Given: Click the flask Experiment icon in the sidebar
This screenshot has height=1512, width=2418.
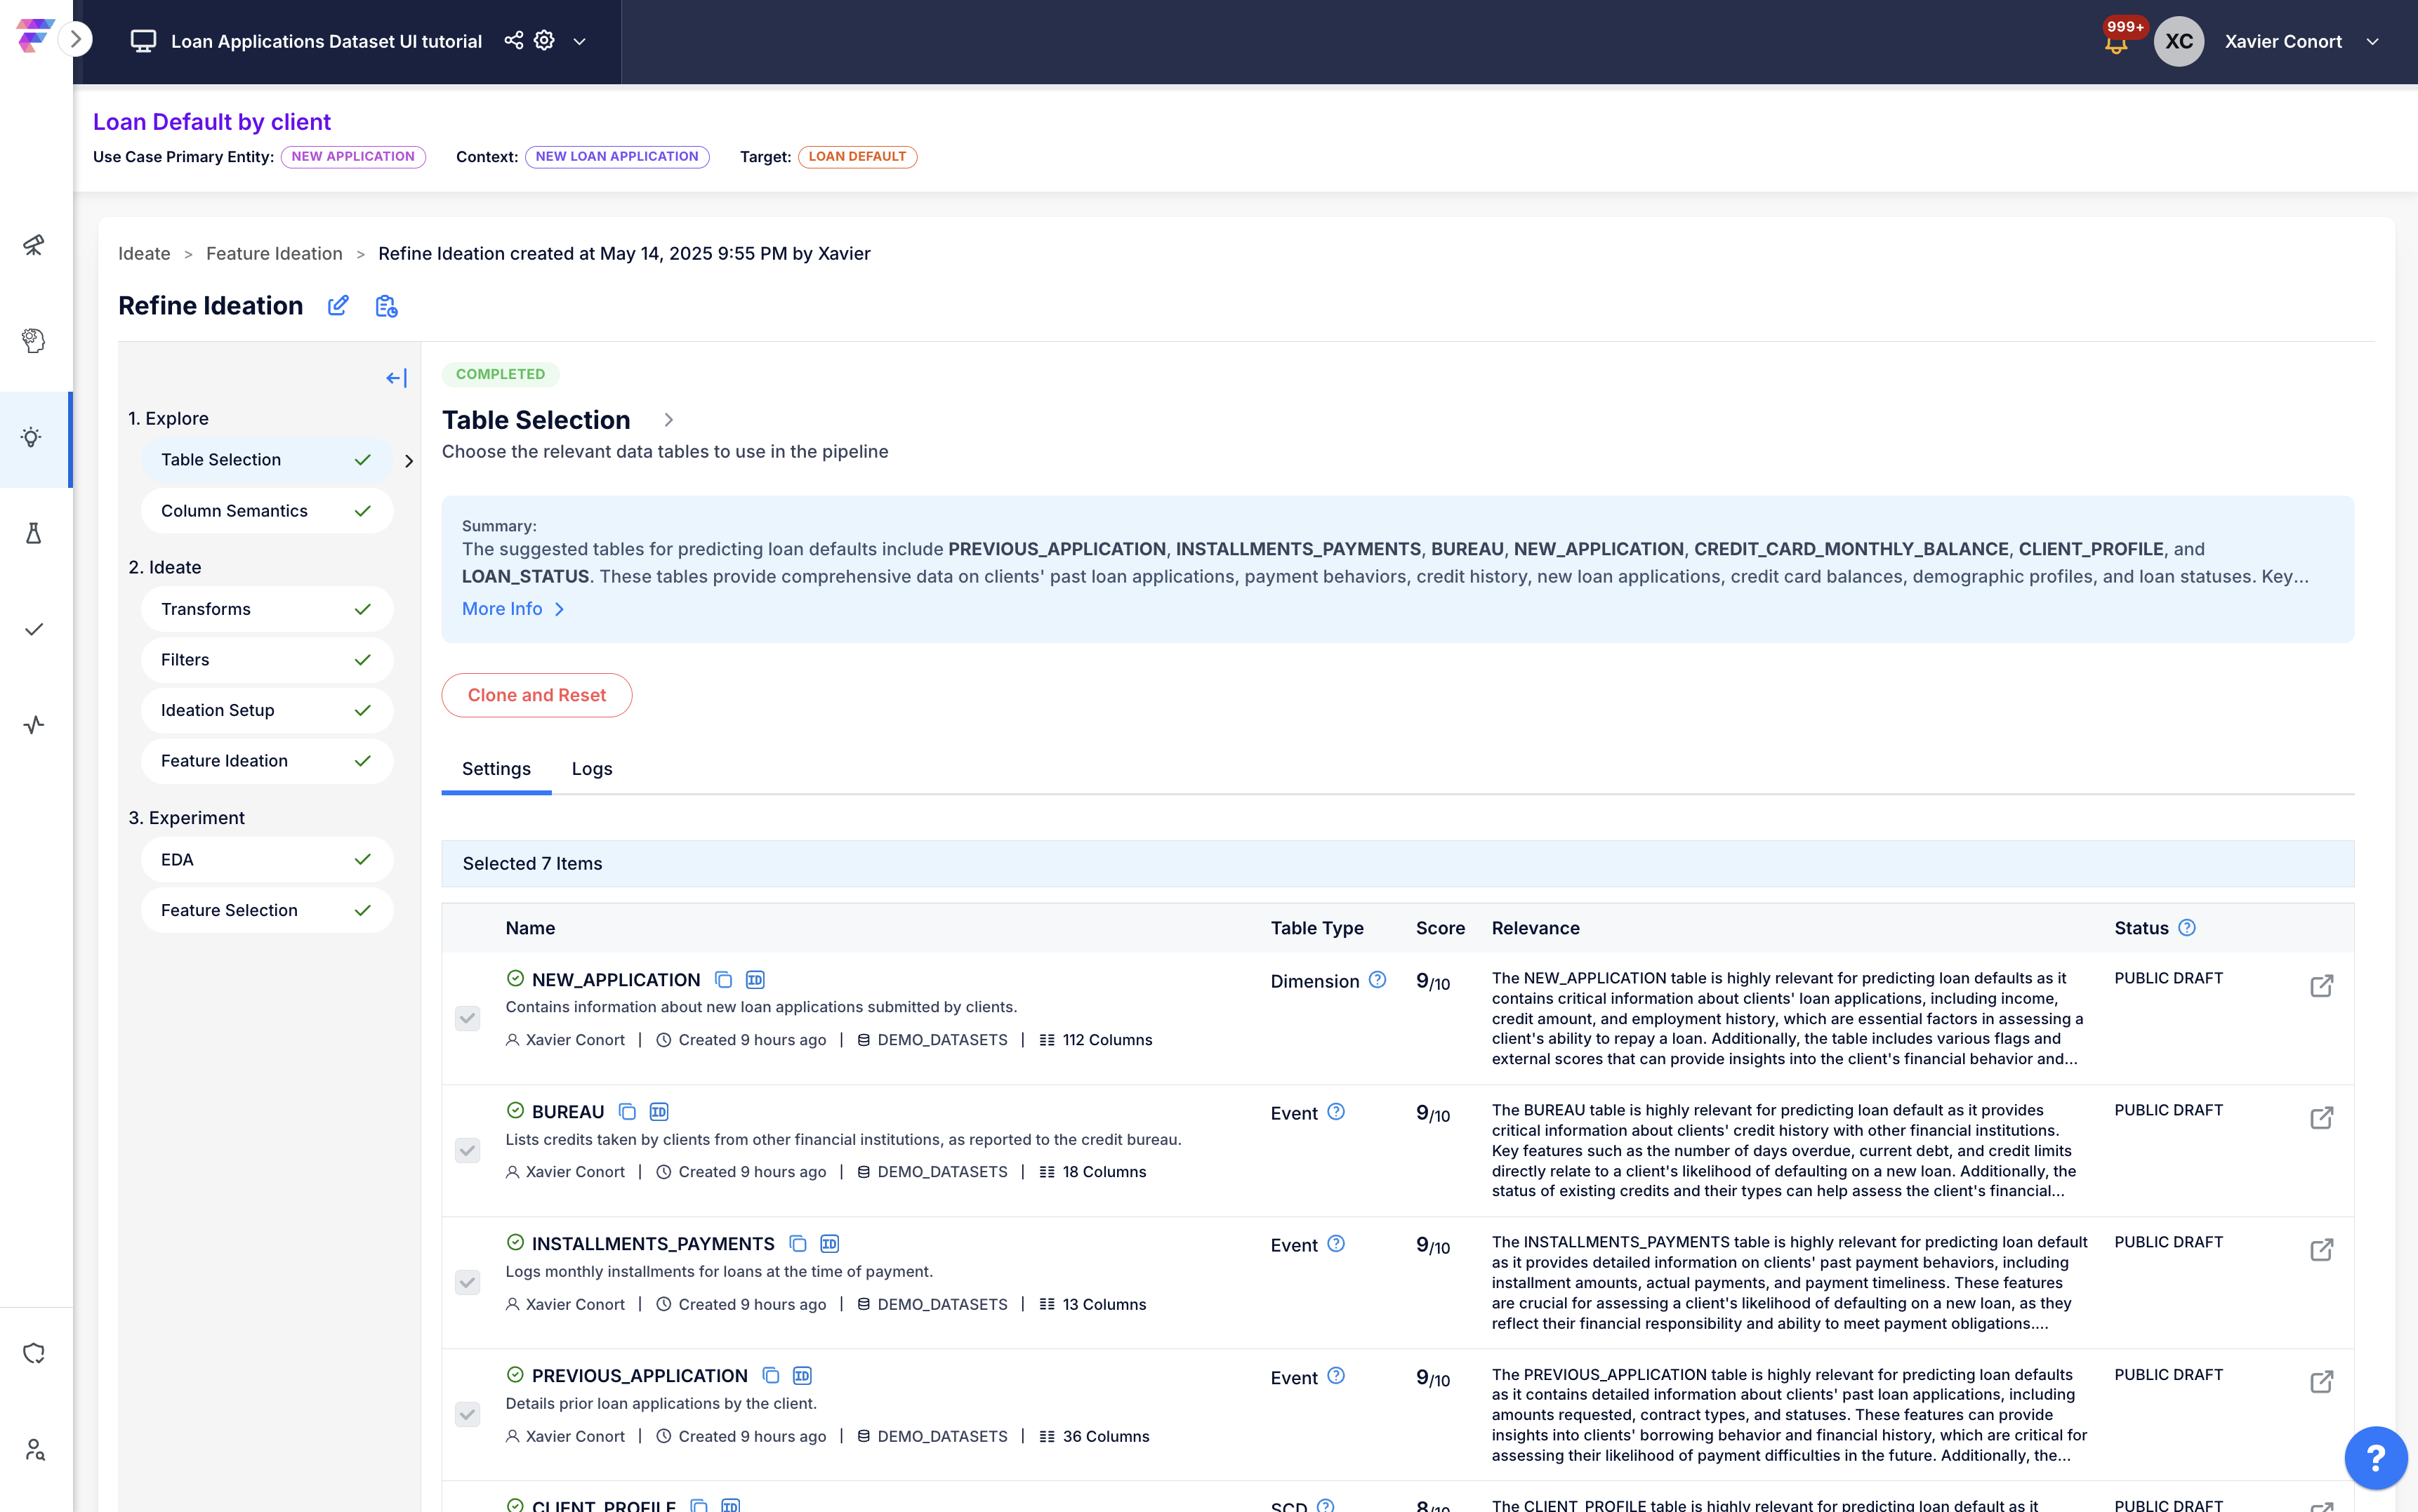Looking at the screenshot, I should (x=34, y=533).
